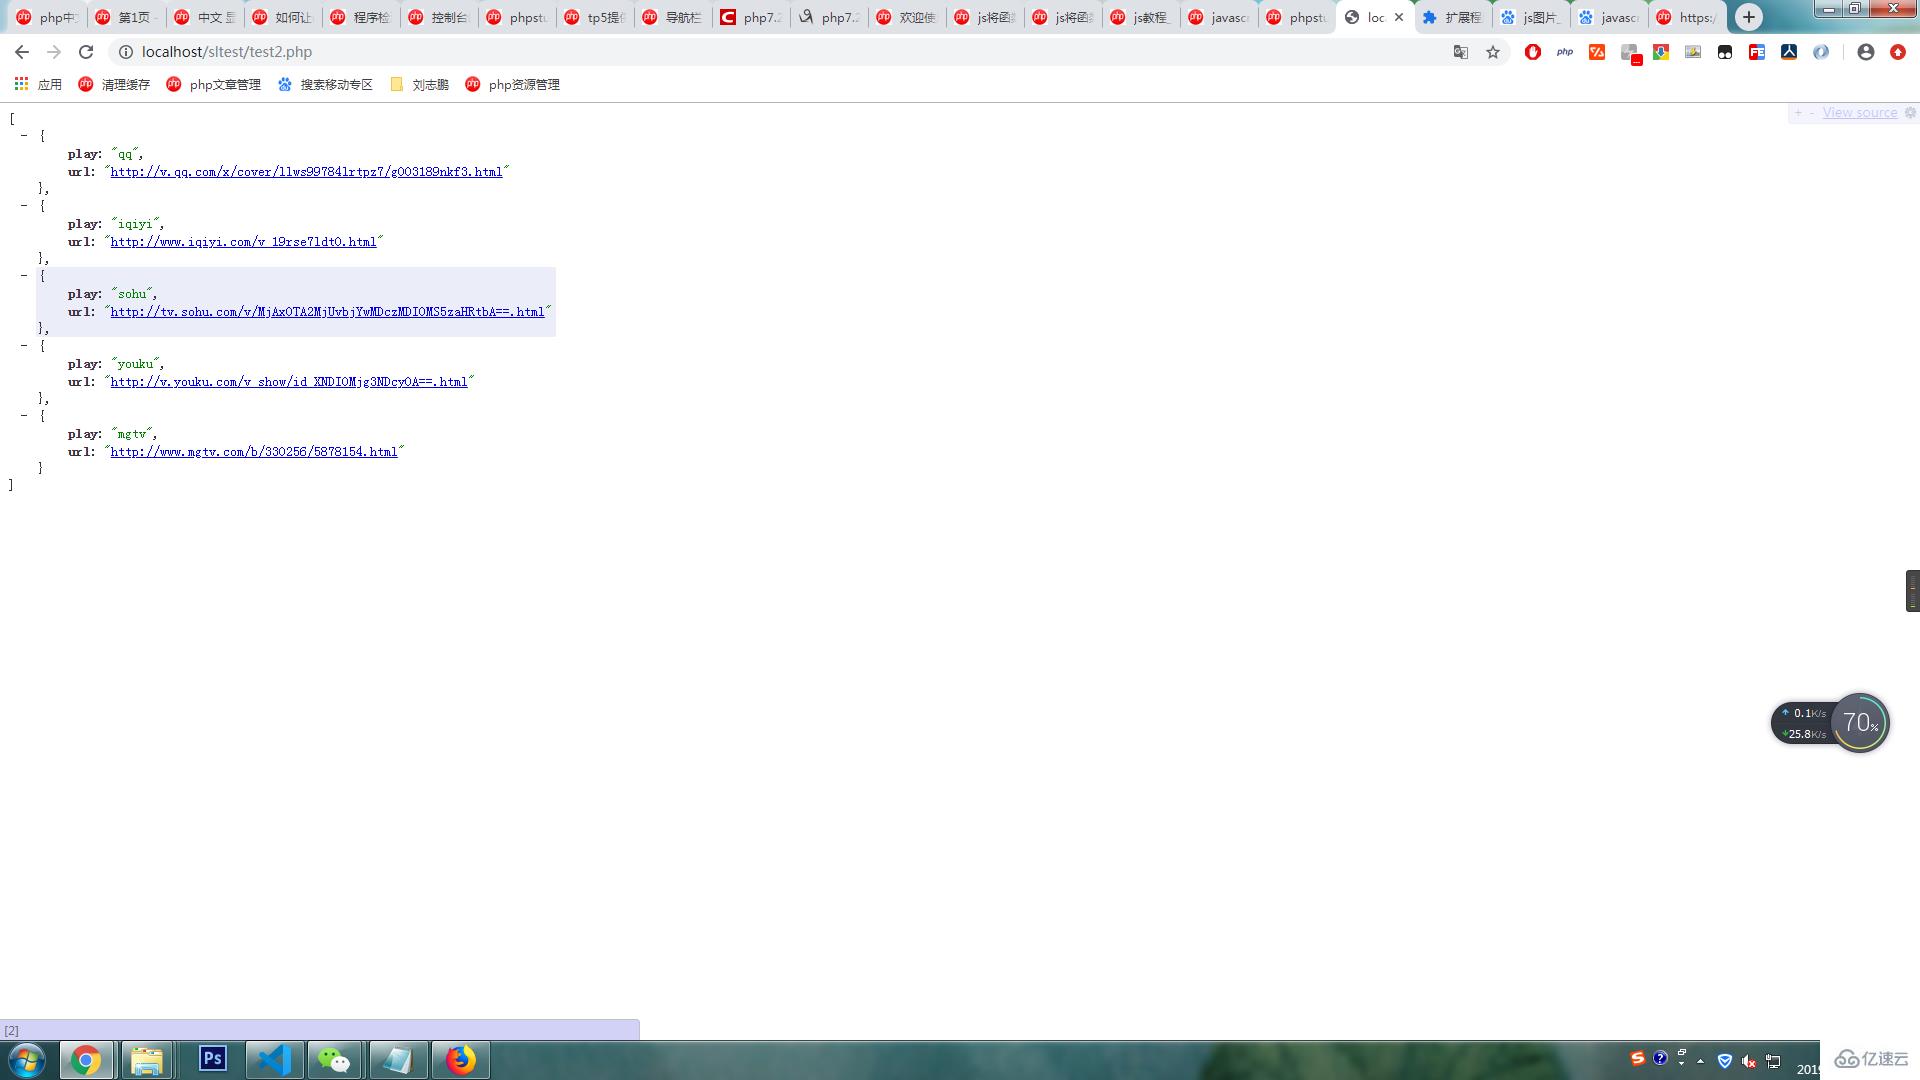
Task: Switch to the 导航栏 tab
Action: point(672,17)
